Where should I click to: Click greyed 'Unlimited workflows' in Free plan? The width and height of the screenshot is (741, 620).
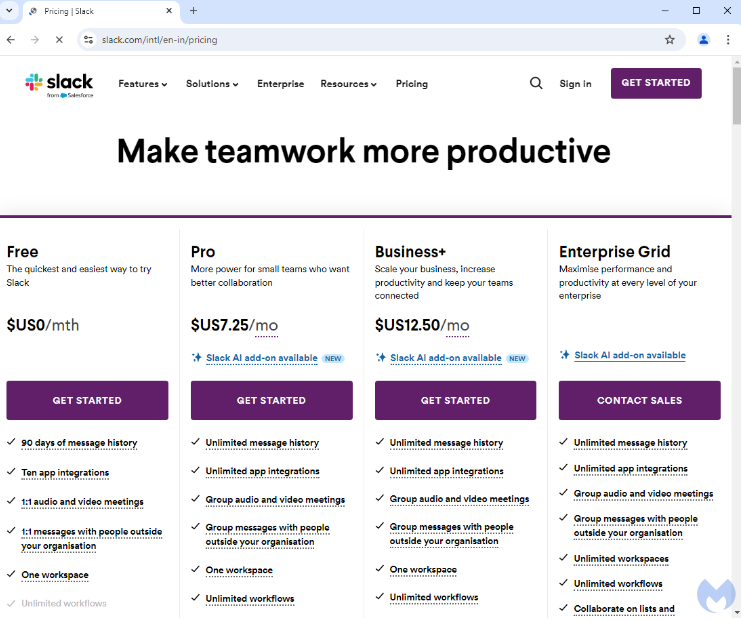(x=64, y=603)
